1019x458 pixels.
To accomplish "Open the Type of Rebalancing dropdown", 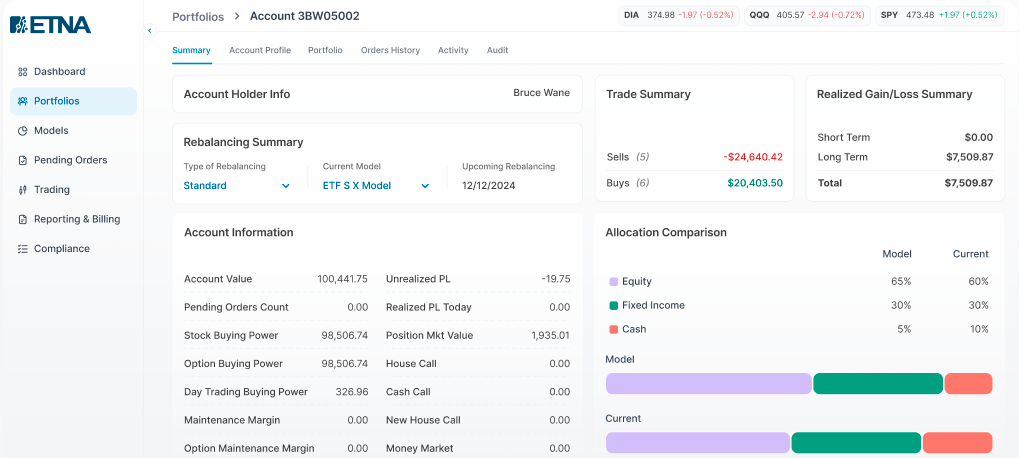I will (x=237, y=186).
